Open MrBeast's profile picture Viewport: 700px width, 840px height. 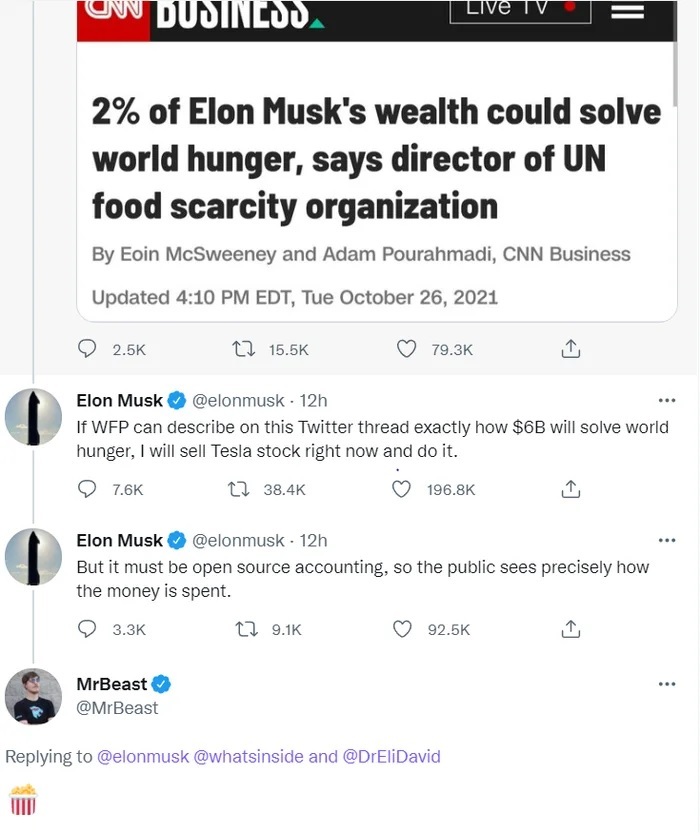[x=34, y=696]
